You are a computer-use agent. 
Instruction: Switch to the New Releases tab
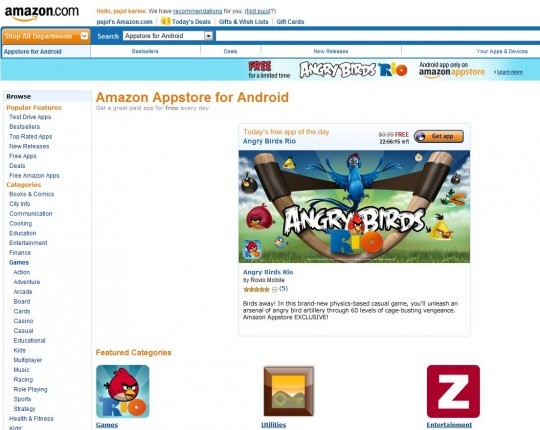[331, 51]
